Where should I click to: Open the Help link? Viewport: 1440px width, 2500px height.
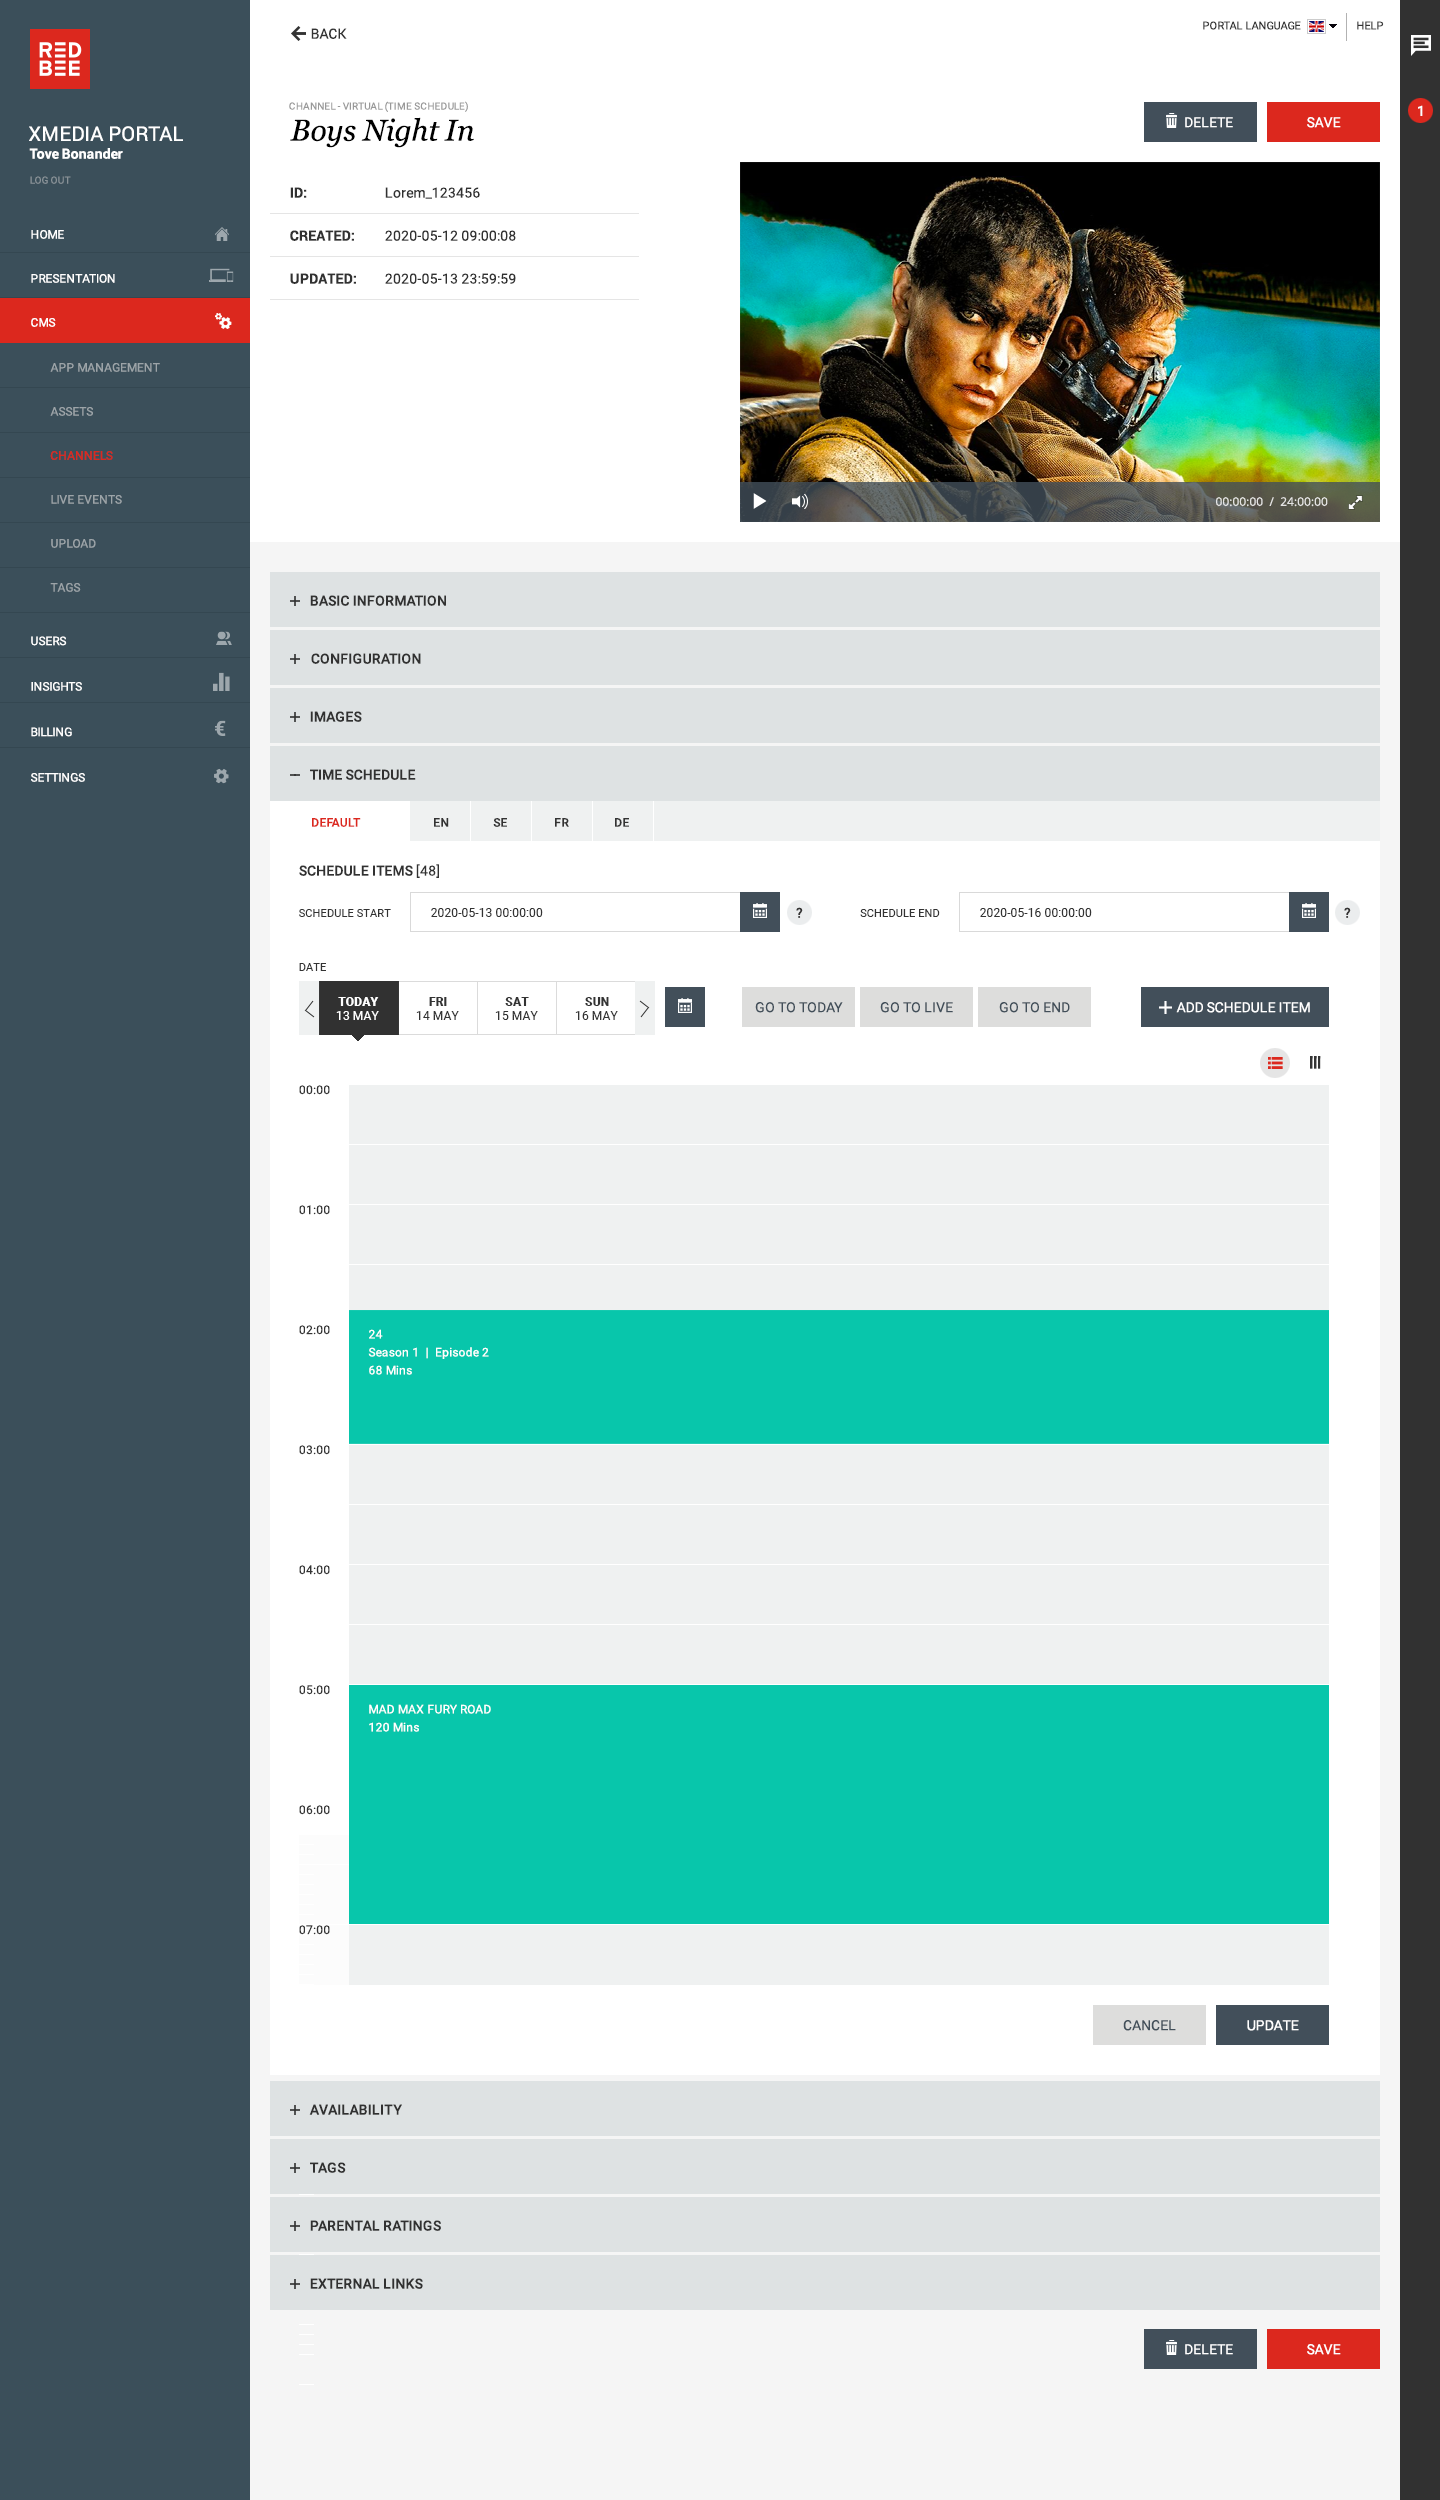tap(1369, 26)
